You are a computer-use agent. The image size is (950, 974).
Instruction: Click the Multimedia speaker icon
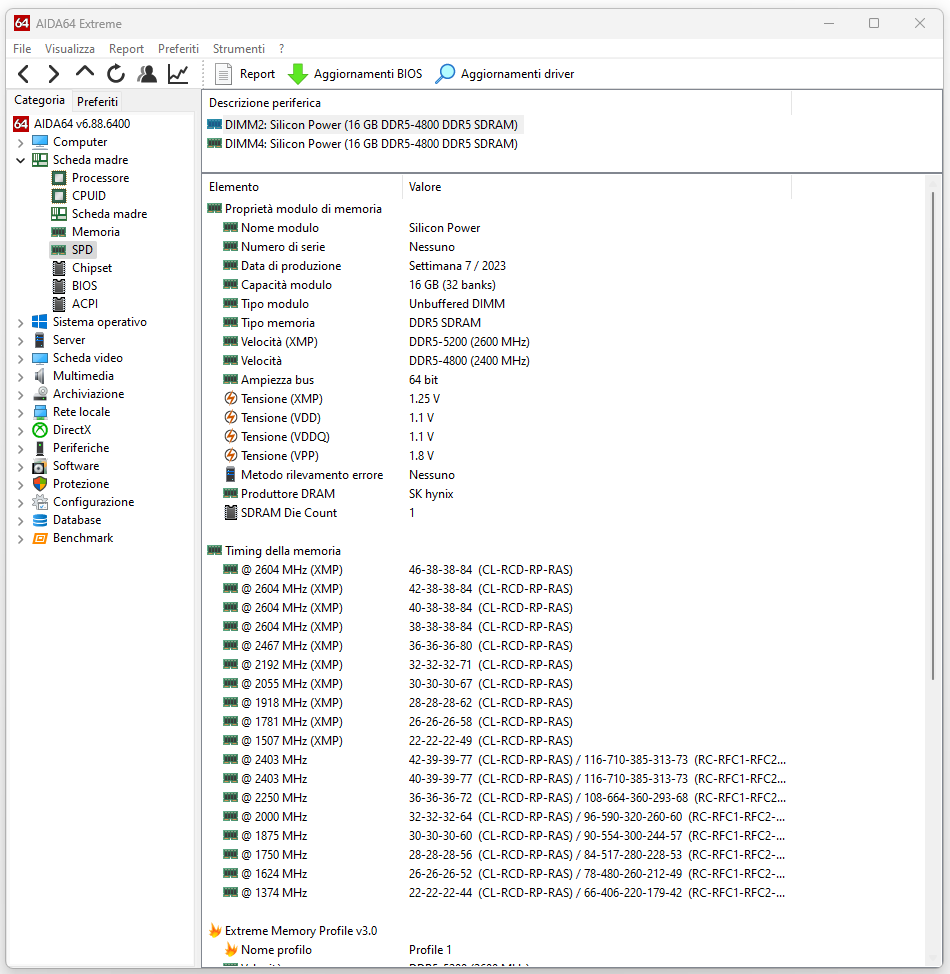click(x=40, y=376)
